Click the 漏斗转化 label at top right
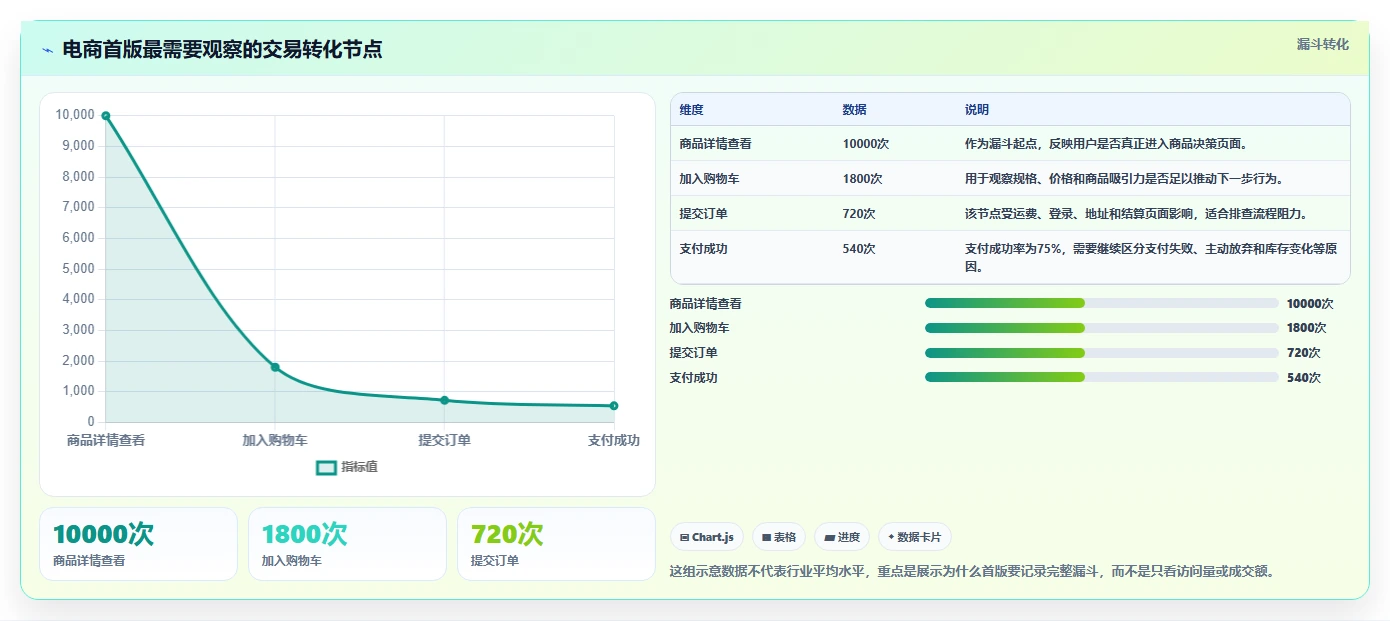Viewport: 1390px width, 621px height. pos(1322,44)
